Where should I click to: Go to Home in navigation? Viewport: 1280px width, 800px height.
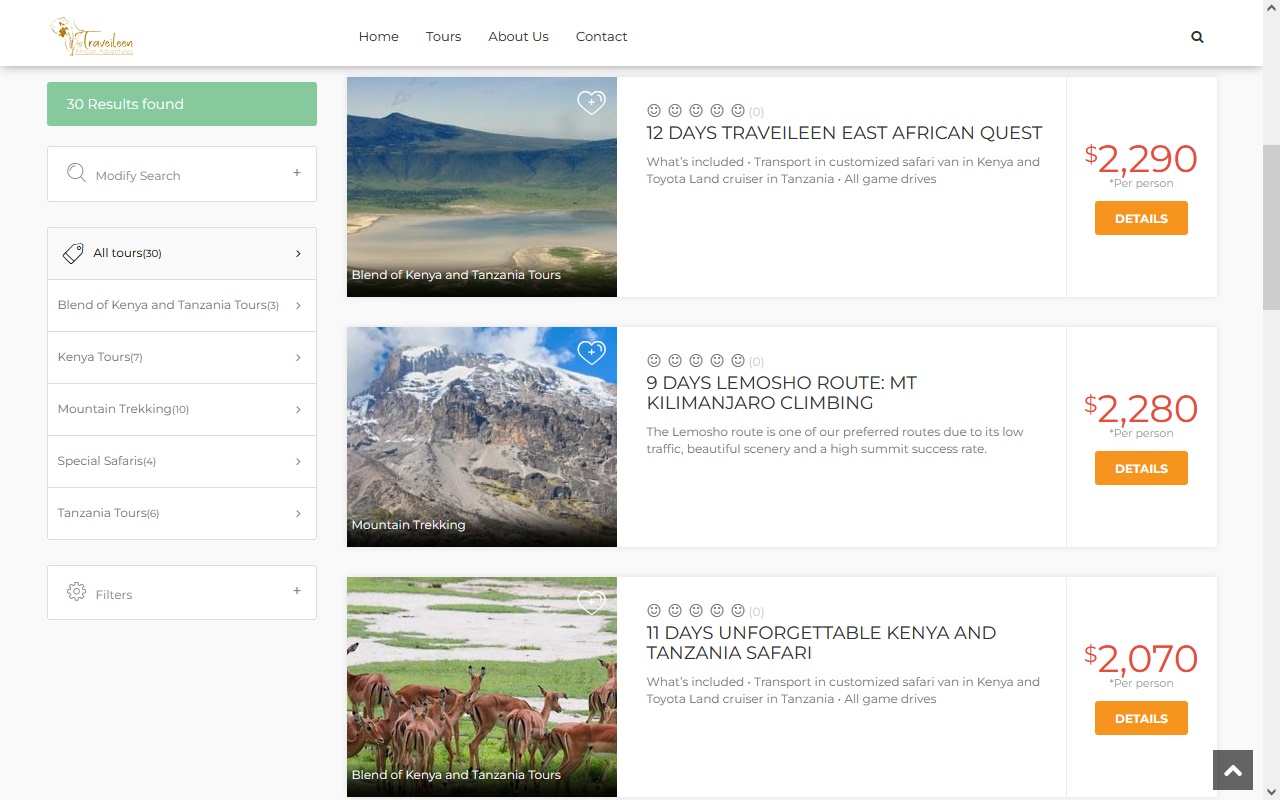tap(378, 37)
